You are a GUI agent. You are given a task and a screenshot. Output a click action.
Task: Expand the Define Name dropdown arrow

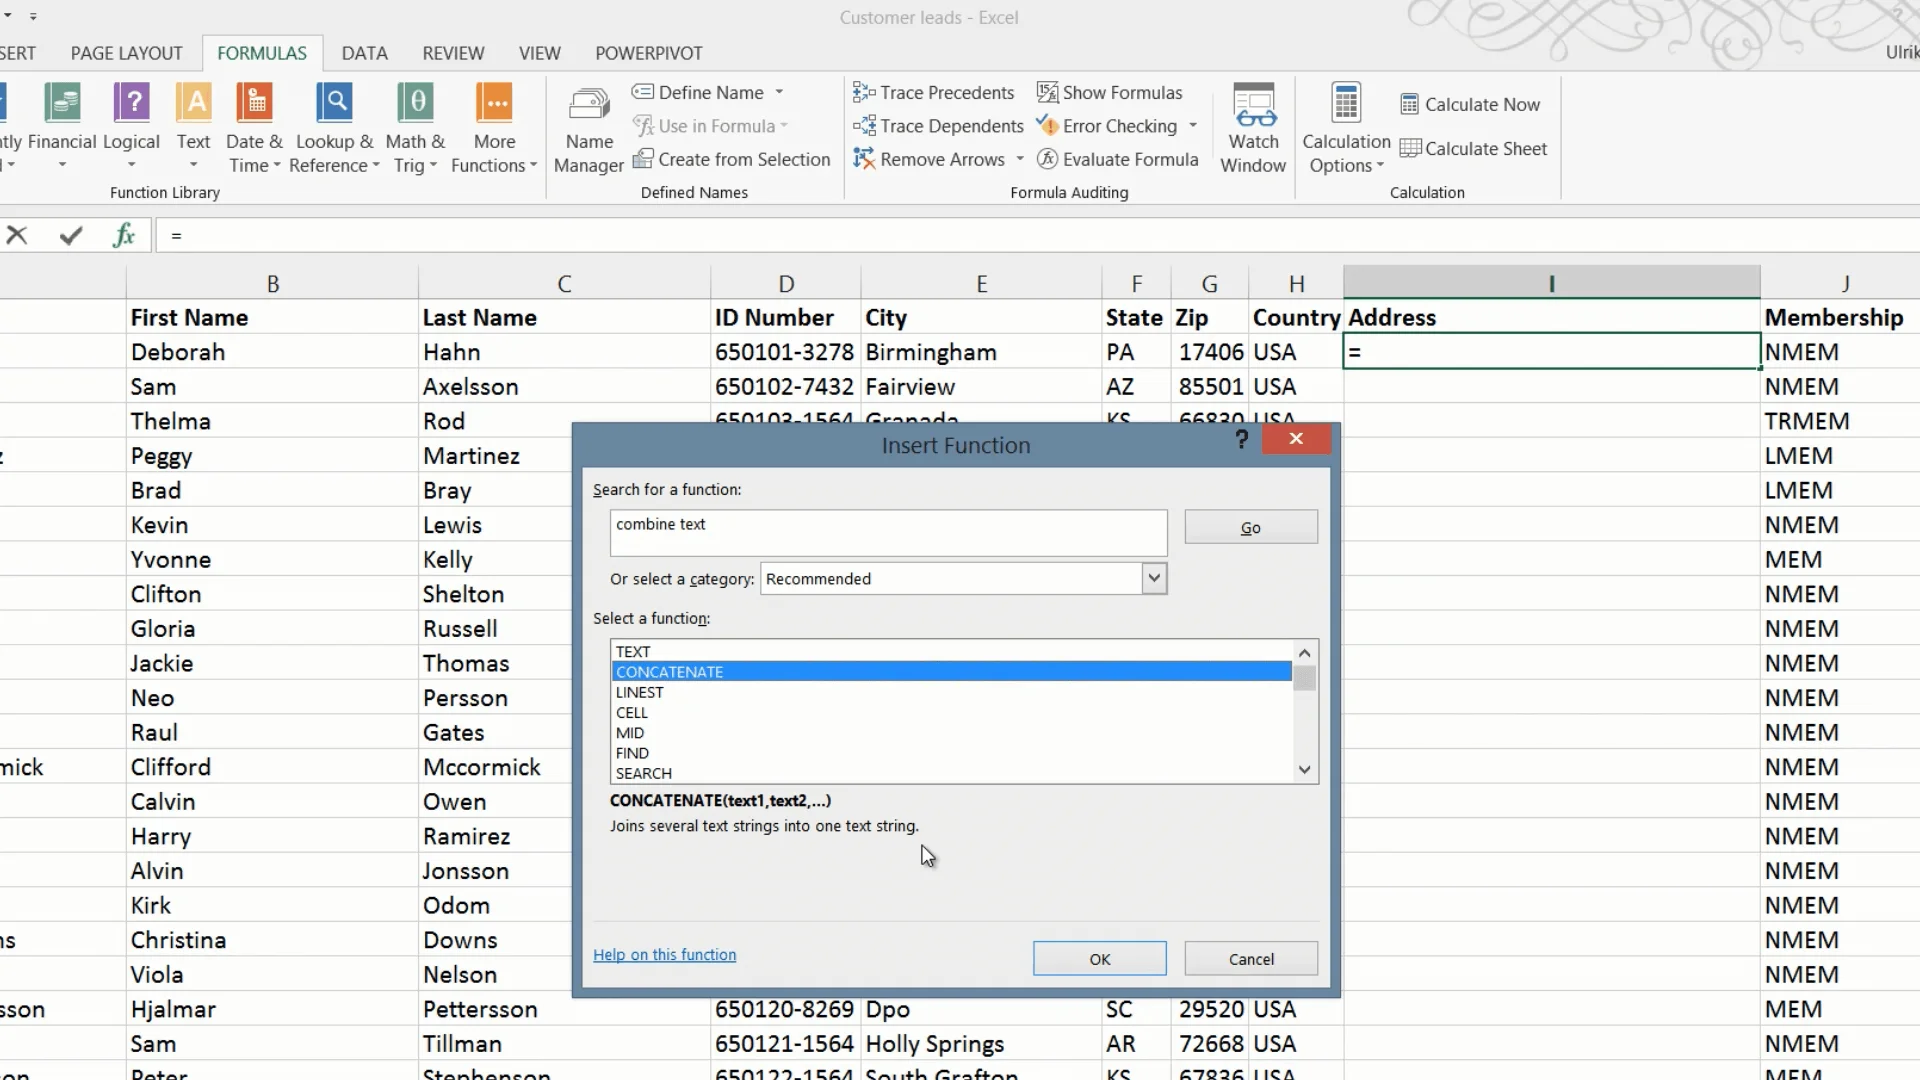[x=779, y=93]
